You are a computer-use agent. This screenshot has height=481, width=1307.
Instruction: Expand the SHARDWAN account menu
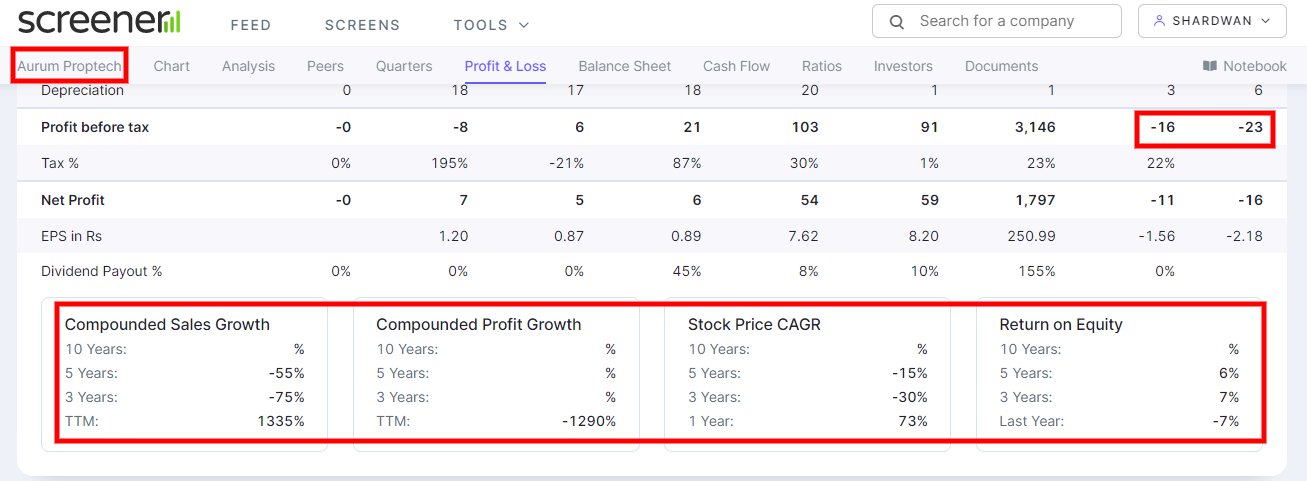1212,21
